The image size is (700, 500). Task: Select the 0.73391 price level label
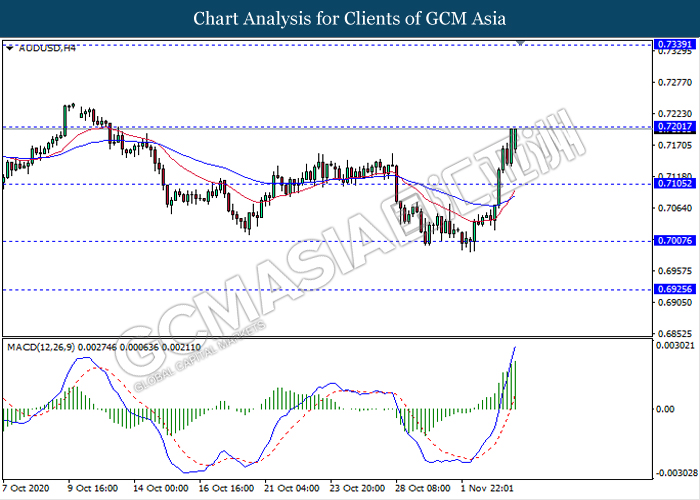pyautogui.click(x=675, y=45)
